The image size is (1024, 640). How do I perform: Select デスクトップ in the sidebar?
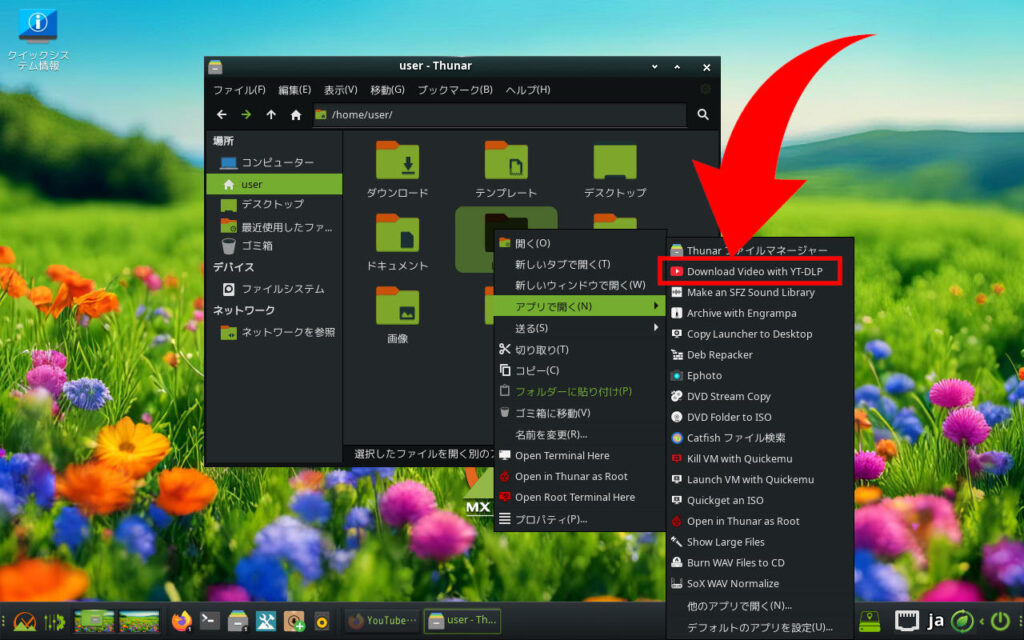click(274, 204)
